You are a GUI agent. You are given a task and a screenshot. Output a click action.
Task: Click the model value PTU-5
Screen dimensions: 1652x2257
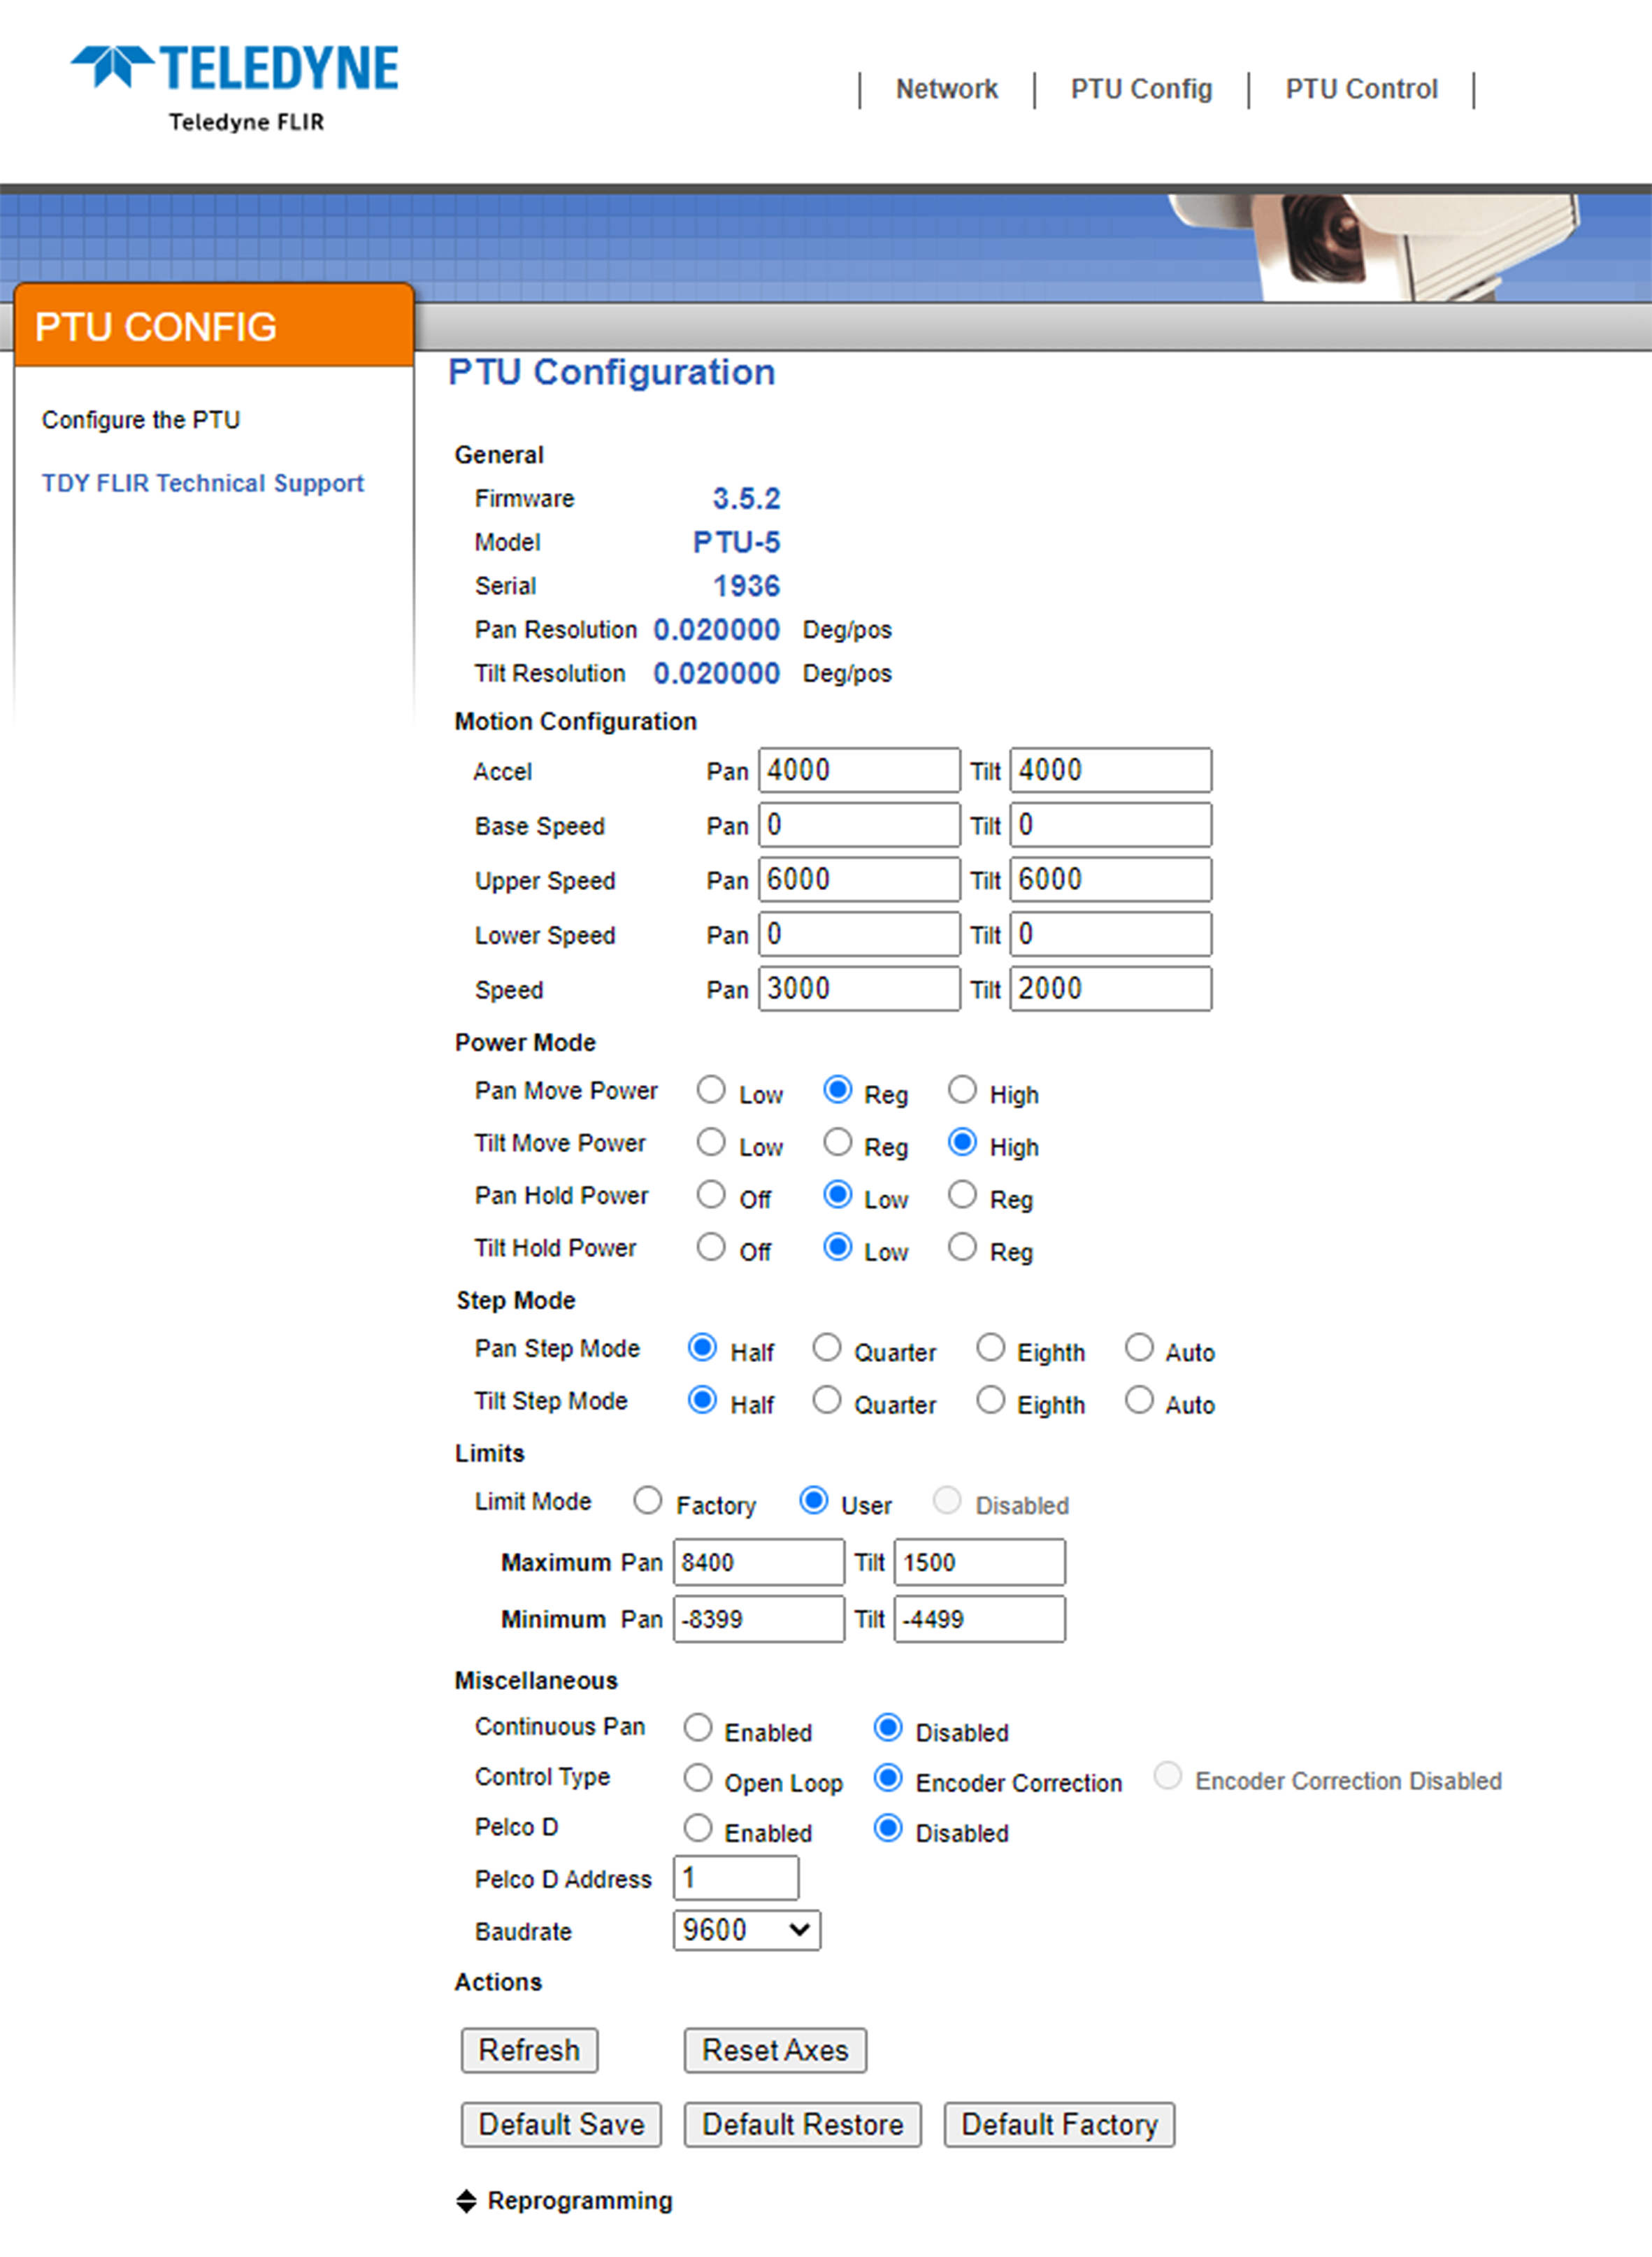737,542
